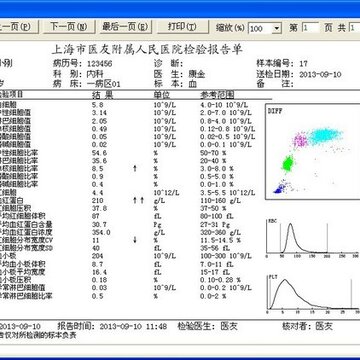Select the reference range 15-17 fL
360x360 pixels.
point(215,272)
